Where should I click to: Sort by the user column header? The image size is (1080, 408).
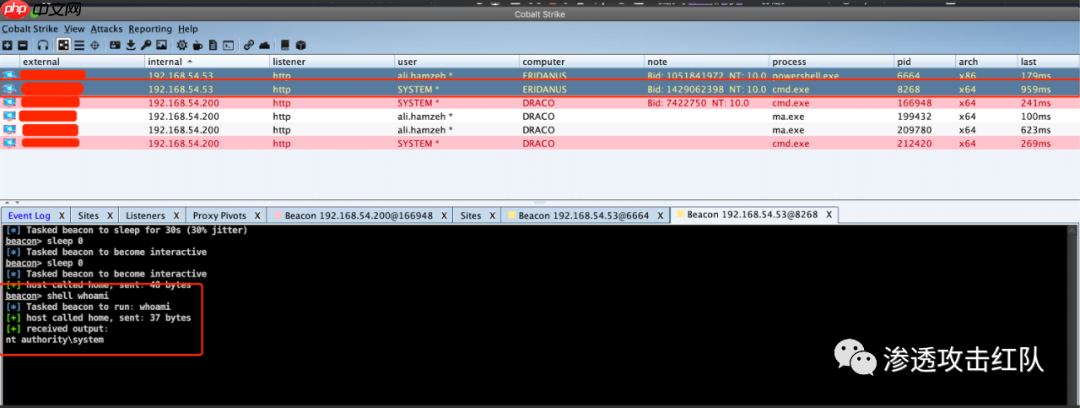[457, 62]
